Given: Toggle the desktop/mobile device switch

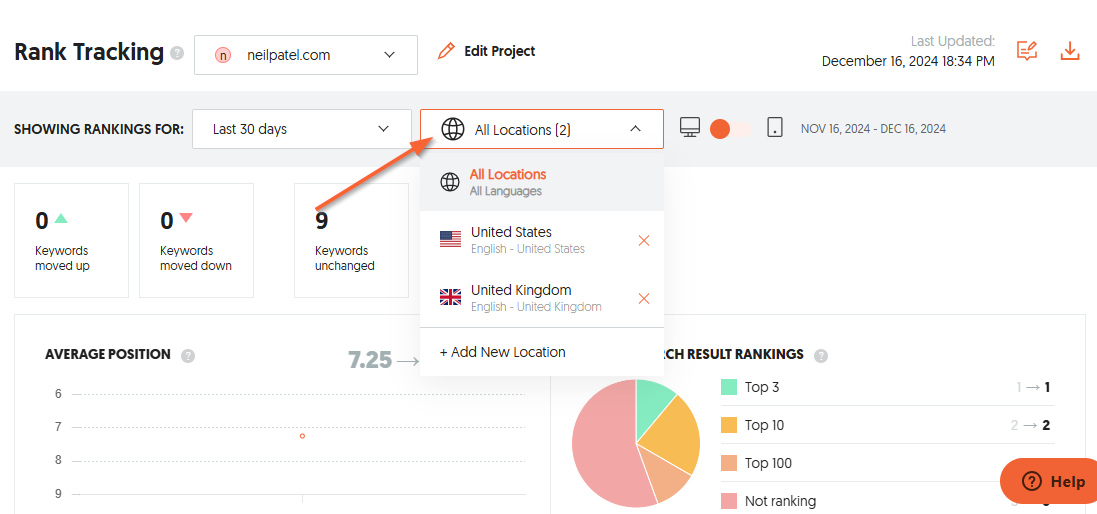Looking at the screenshot, I should coord(730,129).
